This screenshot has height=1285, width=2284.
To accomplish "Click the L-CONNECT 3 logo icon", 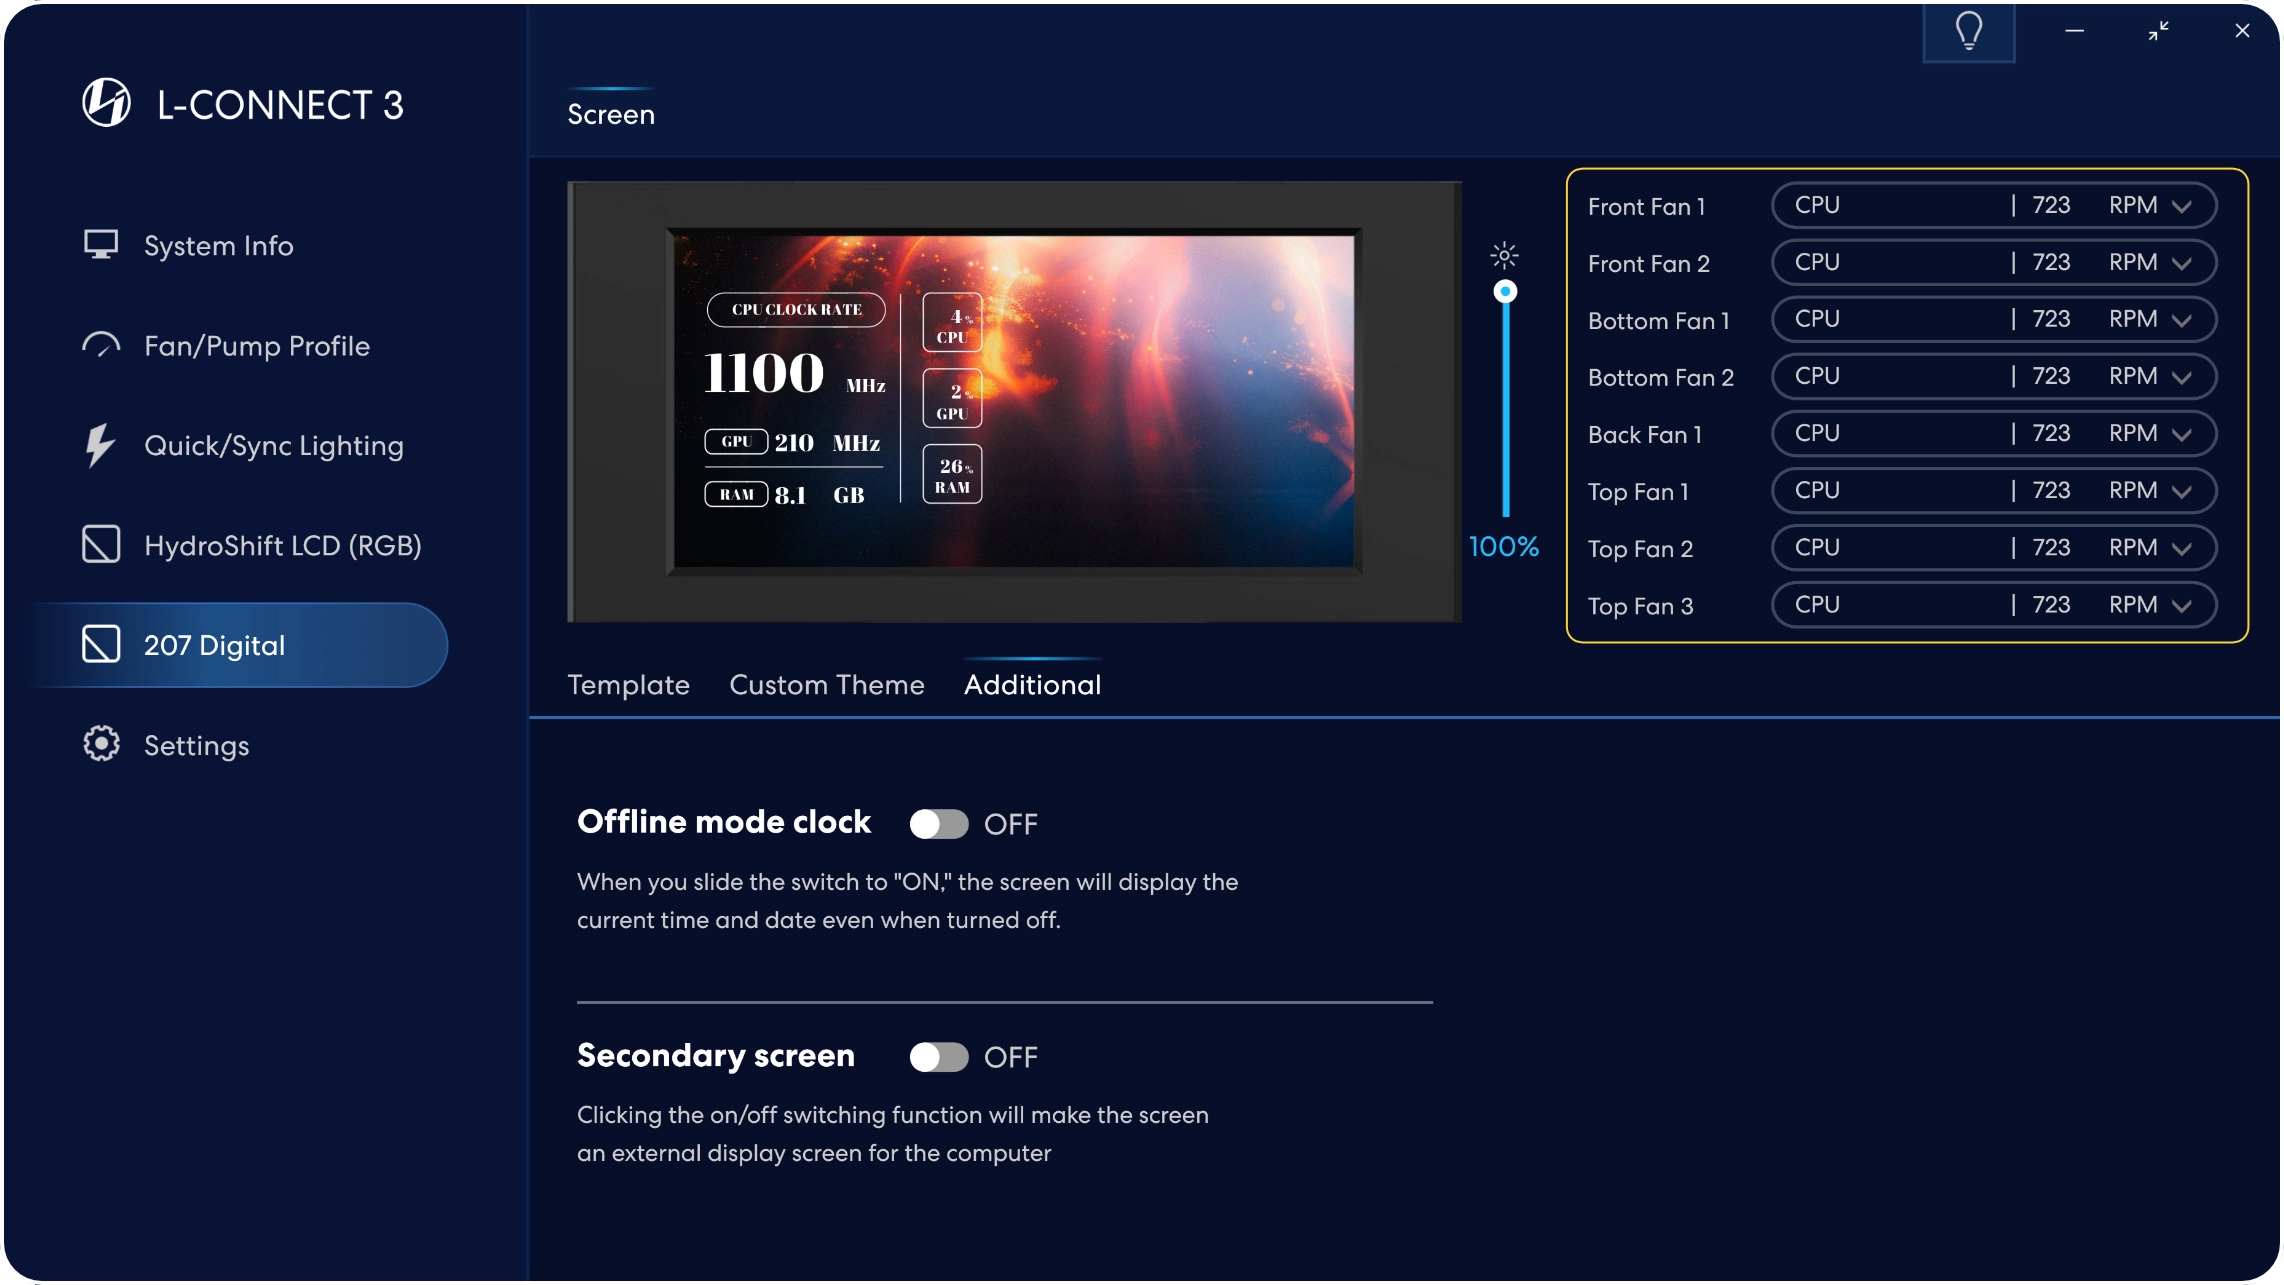I will point(106,103).
